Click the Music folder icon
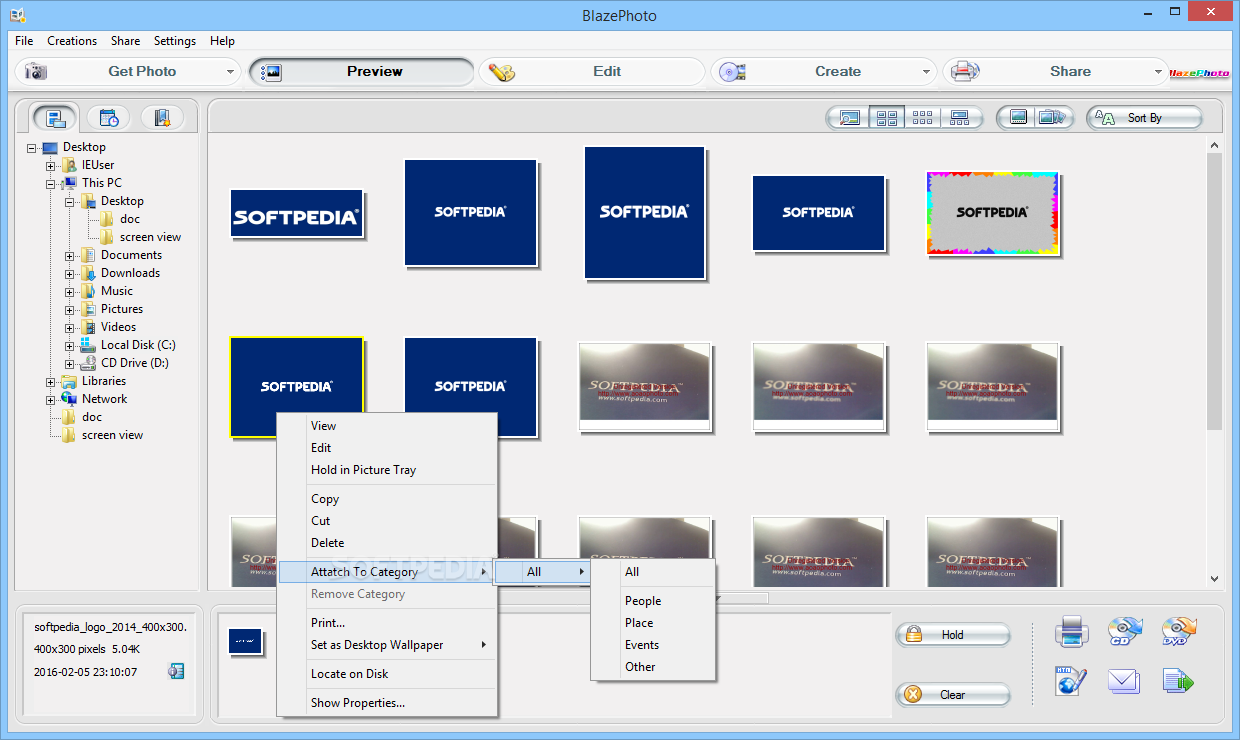The image size is (1240, 740). 88,291
